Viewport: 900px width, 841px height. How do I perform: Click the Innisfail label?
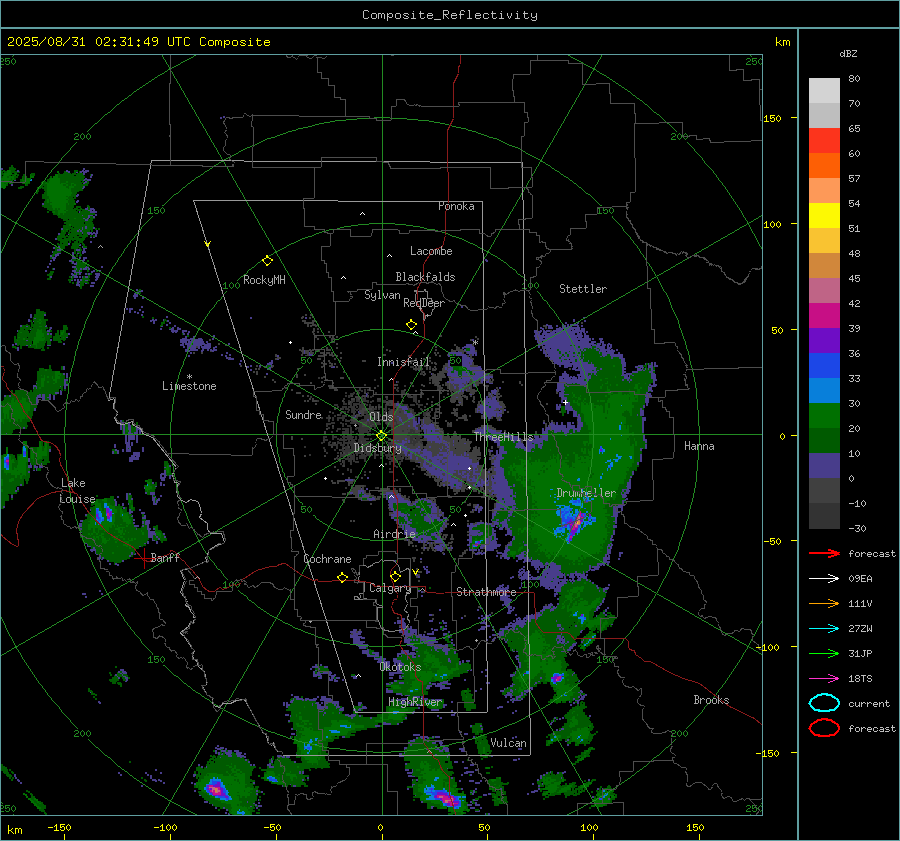tap(403, 362)
